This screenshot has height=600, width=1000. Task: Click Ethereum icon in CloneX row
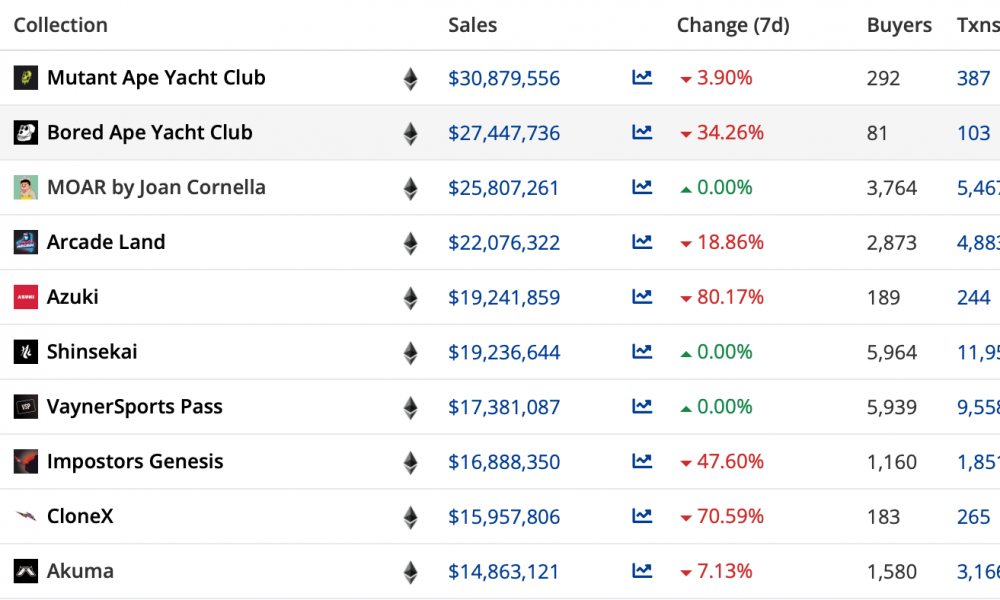[x=411, y=518]
